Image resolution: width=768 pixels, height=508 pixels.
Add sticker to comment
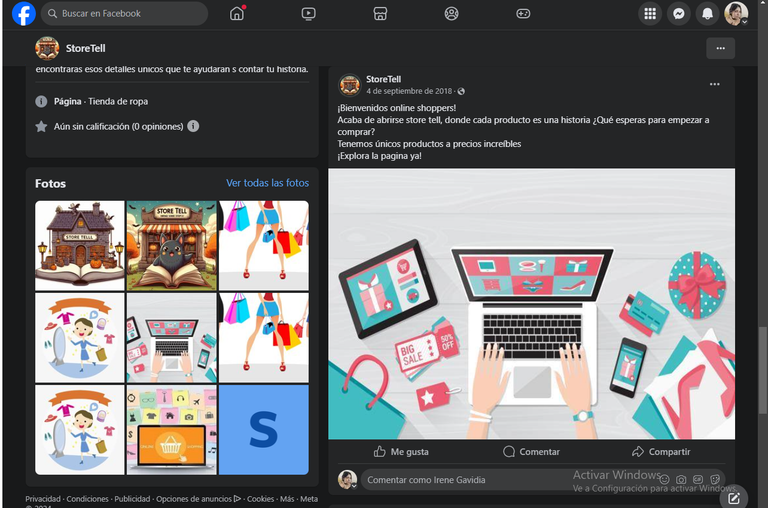[x=715, y=480]
